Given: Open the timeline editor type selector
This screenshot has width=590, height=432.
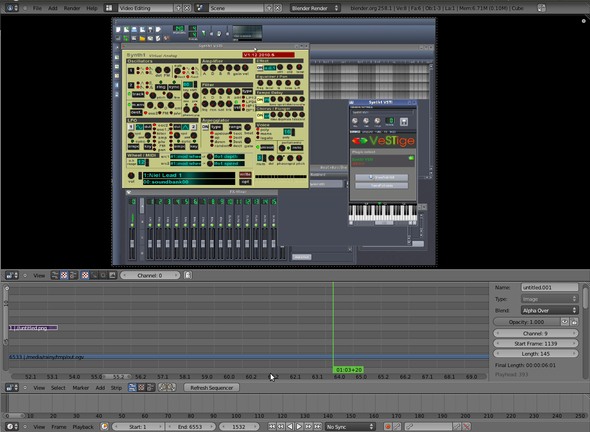Looking at the screenshot, I should point(11,427).
